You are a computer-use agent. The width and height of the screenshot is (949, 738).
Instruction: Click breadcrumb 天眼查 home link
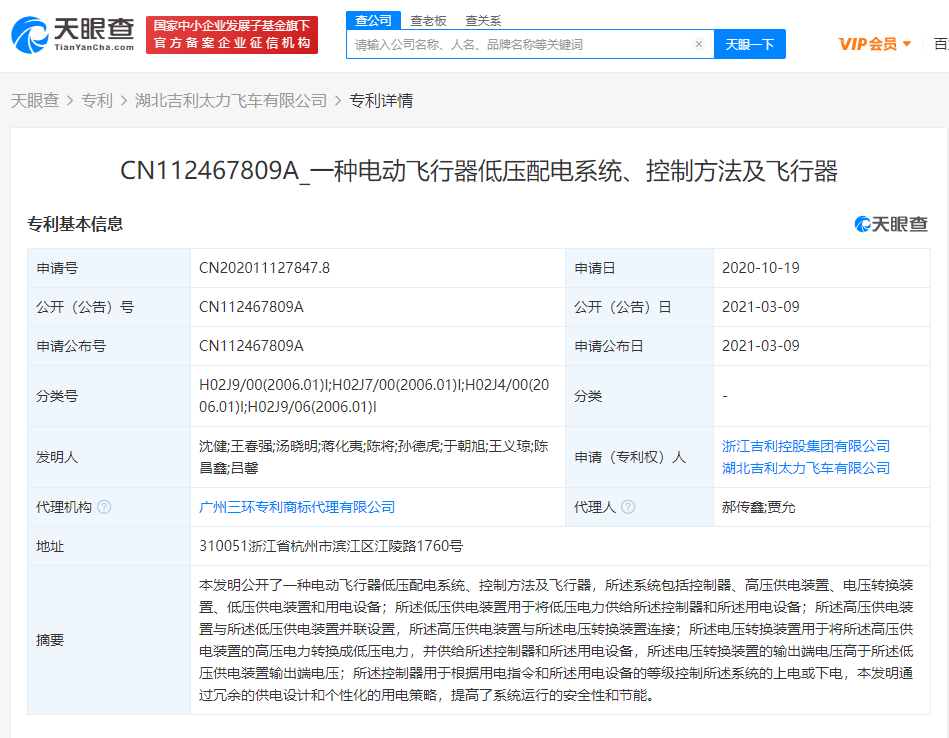point(35,100)
